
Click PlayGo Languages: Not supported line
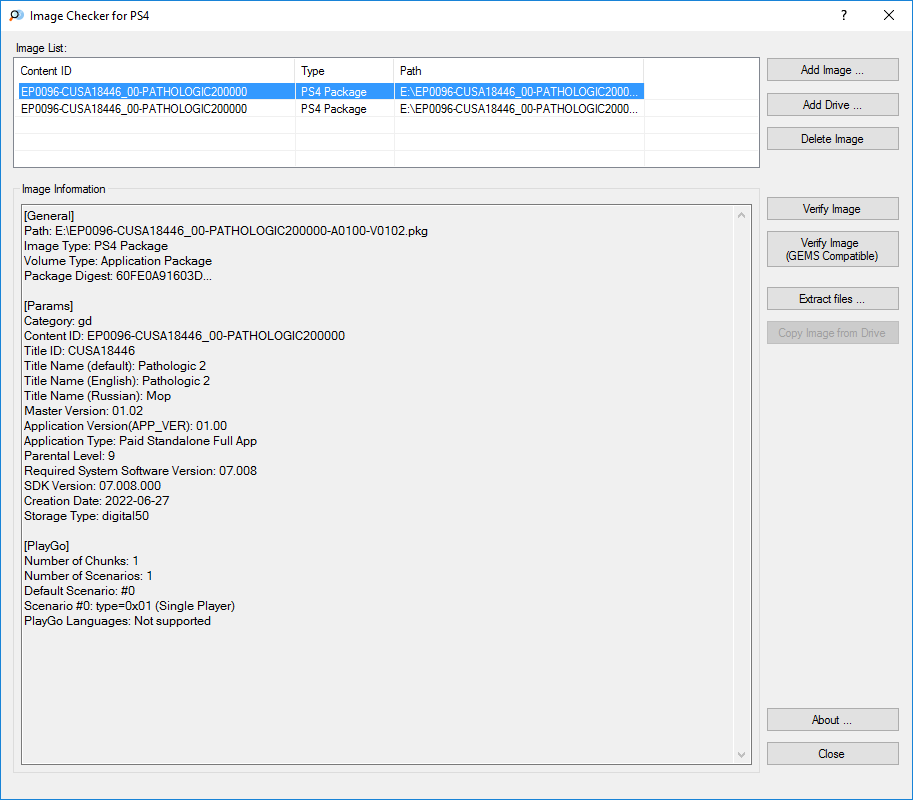pos(117,621)
